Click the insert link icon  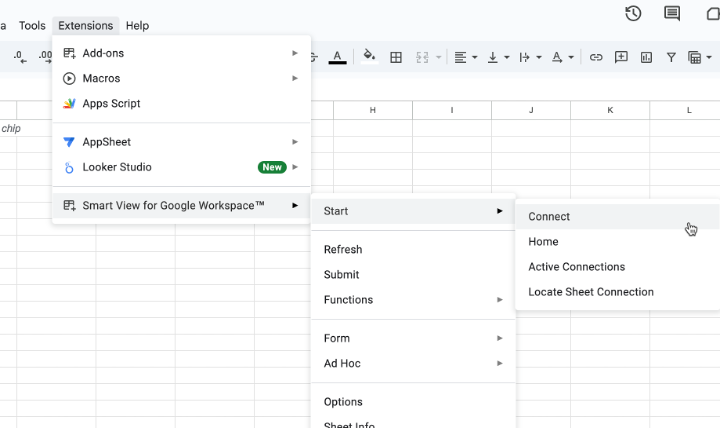[x=596, y=57]
